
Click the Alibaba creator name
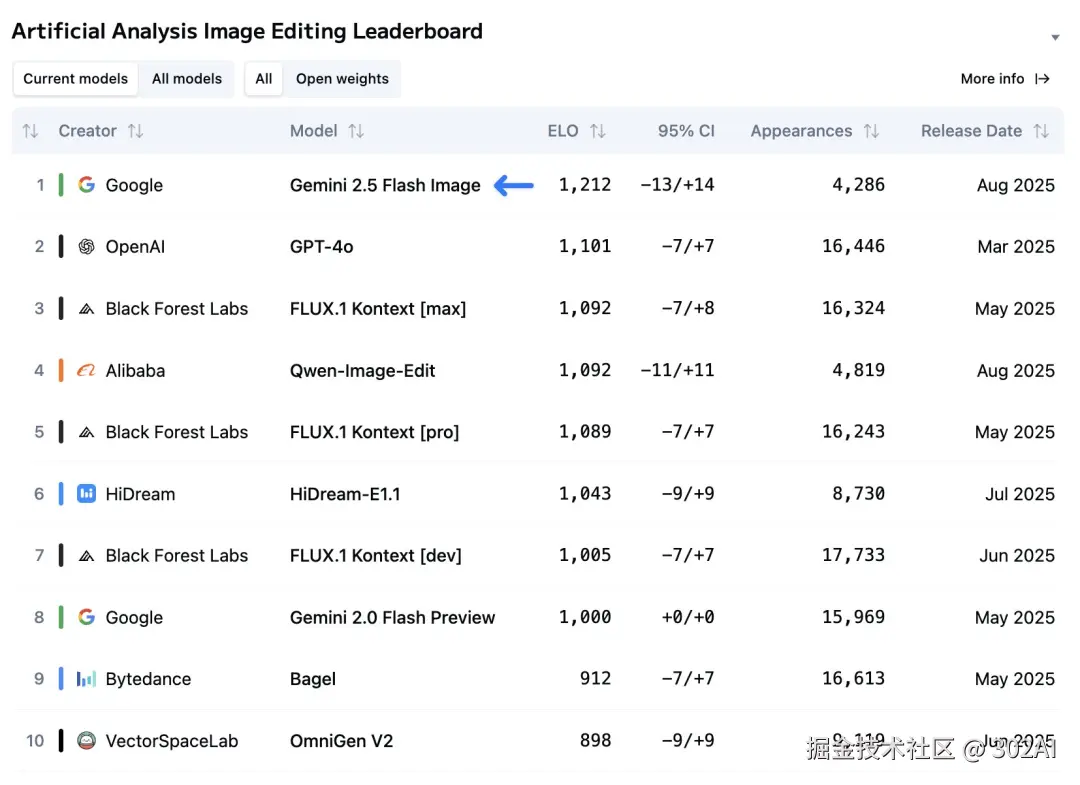point(136,370)
